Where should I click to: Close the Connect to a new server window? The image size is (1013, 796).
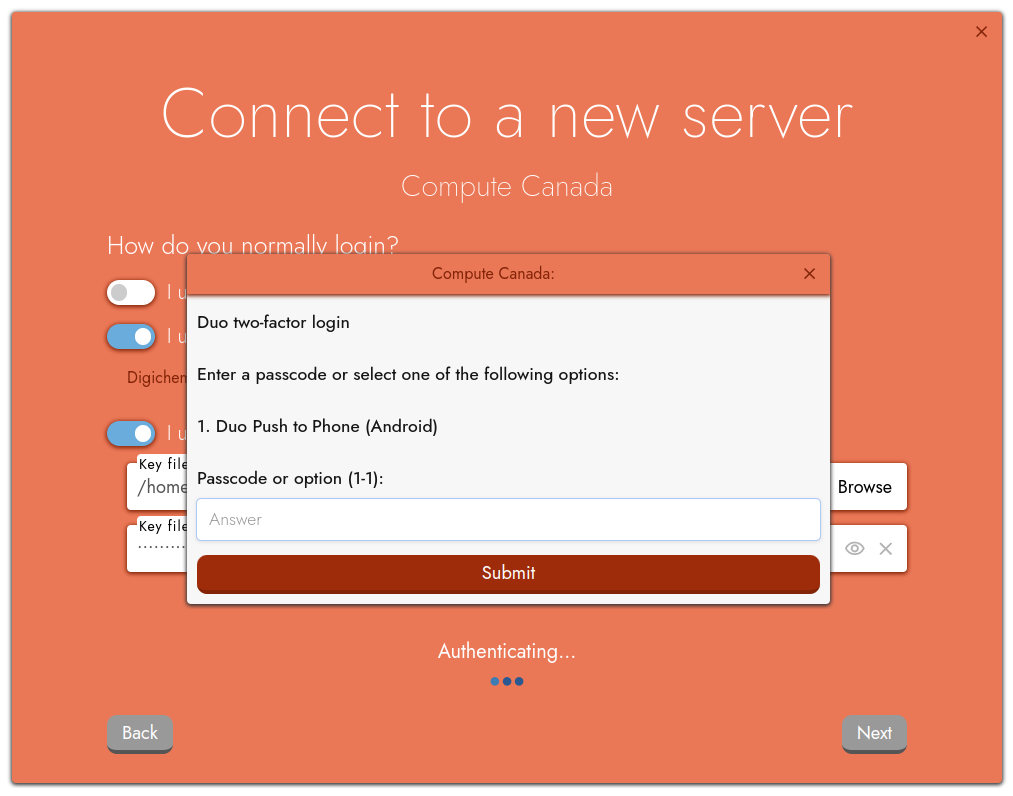point(981,32)
